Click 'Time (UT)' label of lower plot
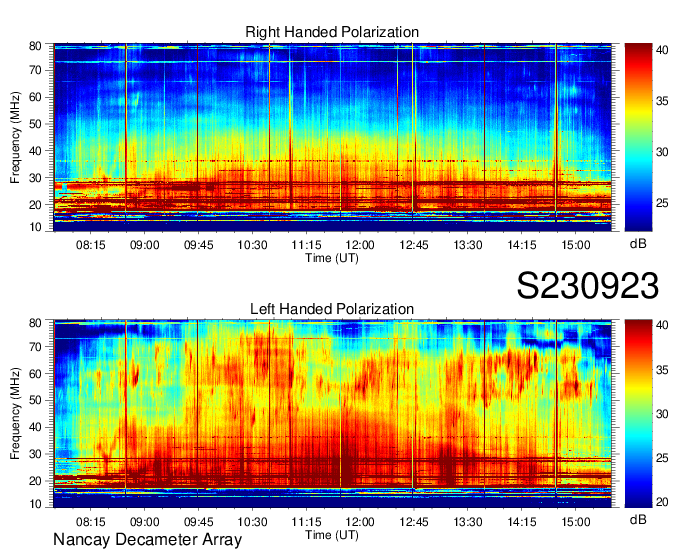Screen dimensions: 680x552 [332, 535]
